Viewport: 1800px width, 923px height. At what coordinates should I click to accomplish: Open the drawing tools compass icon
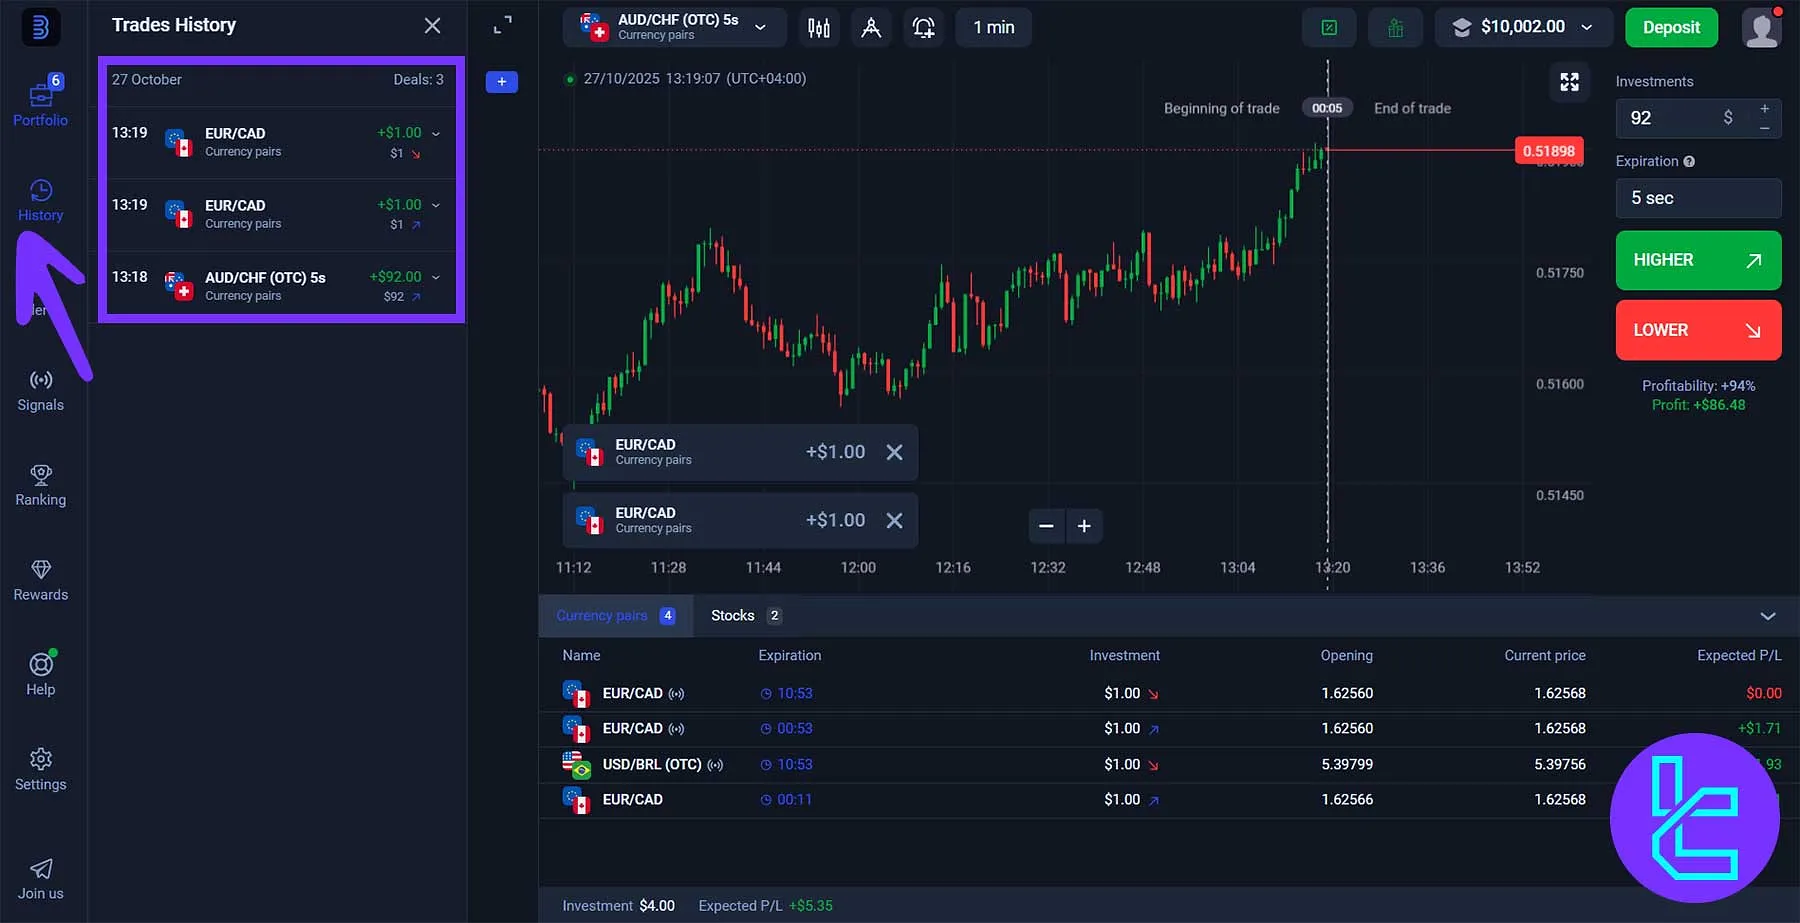[x=871, y=28]
